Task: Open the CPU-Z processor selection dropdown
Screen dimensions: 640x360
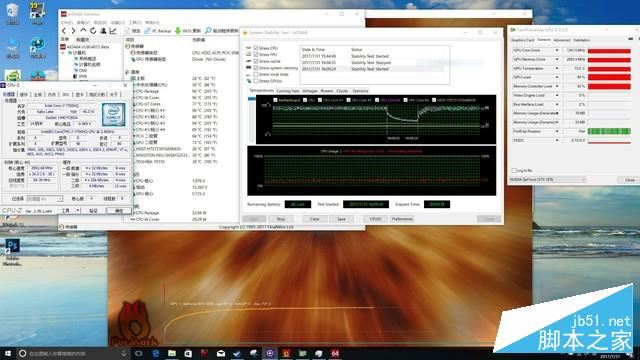Action: [44, 199]
